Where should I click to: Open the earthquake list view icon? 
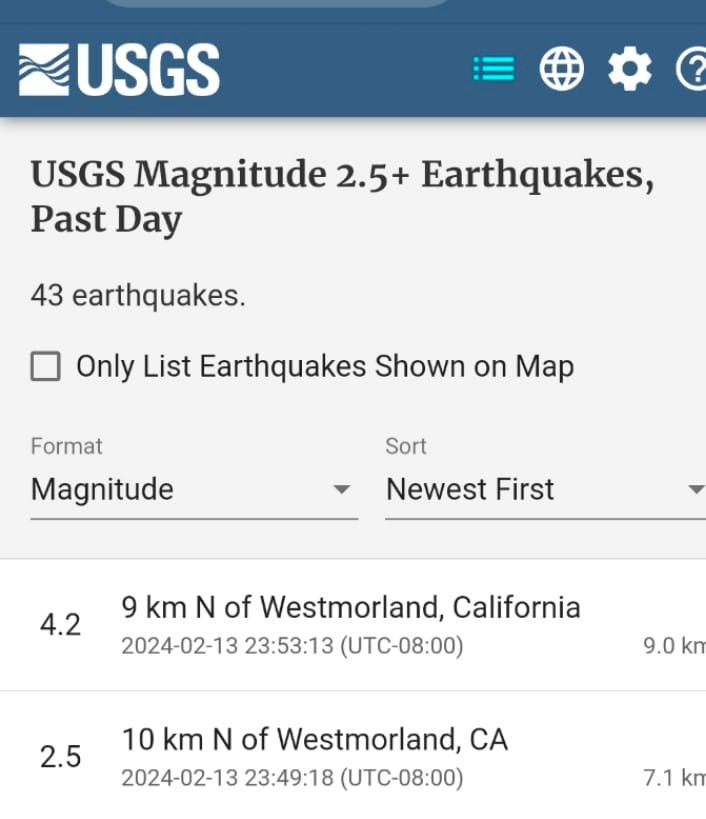coord(493,68)
